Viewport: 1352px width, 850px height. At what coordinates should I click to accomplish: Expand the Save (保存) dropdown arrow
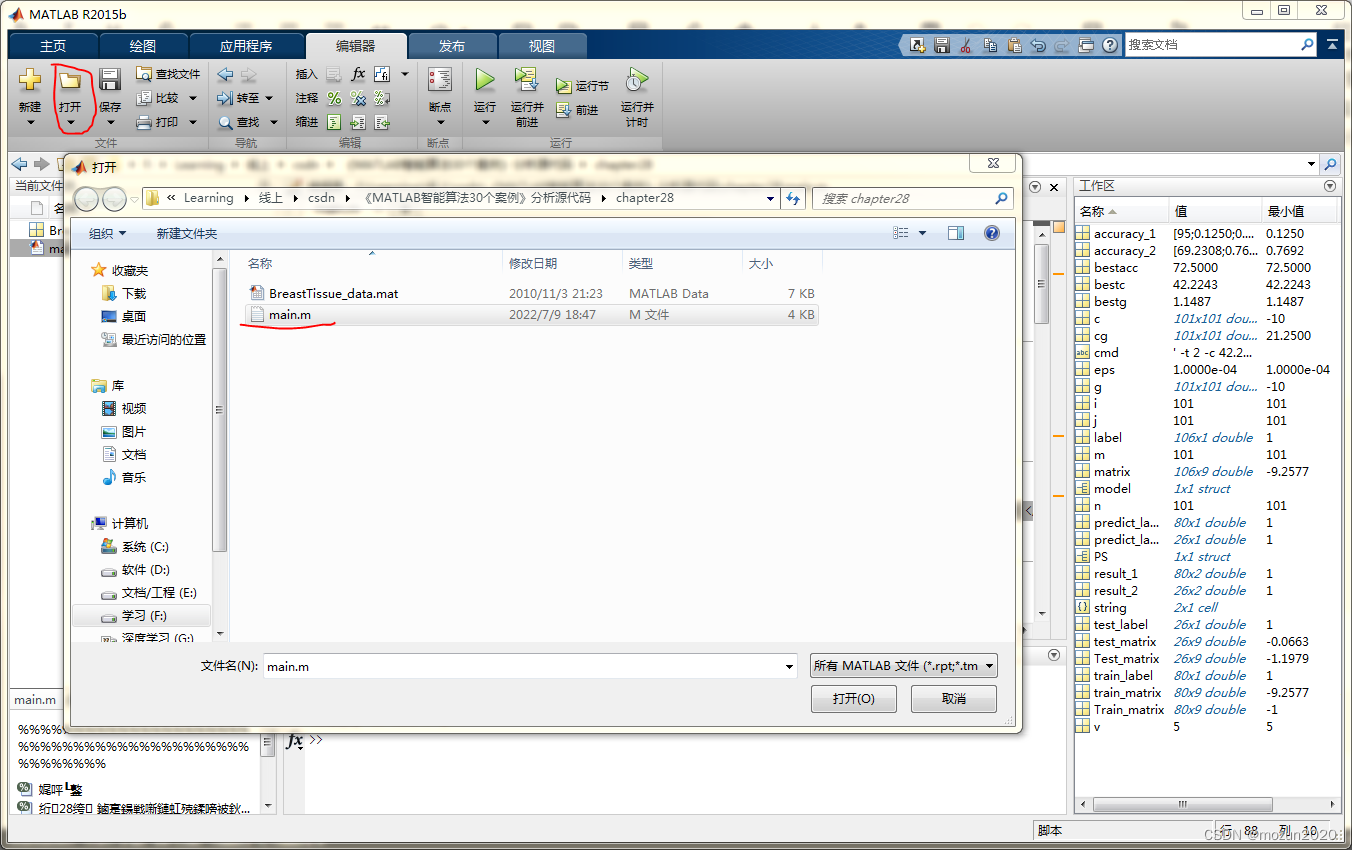[x=109, y=123]
